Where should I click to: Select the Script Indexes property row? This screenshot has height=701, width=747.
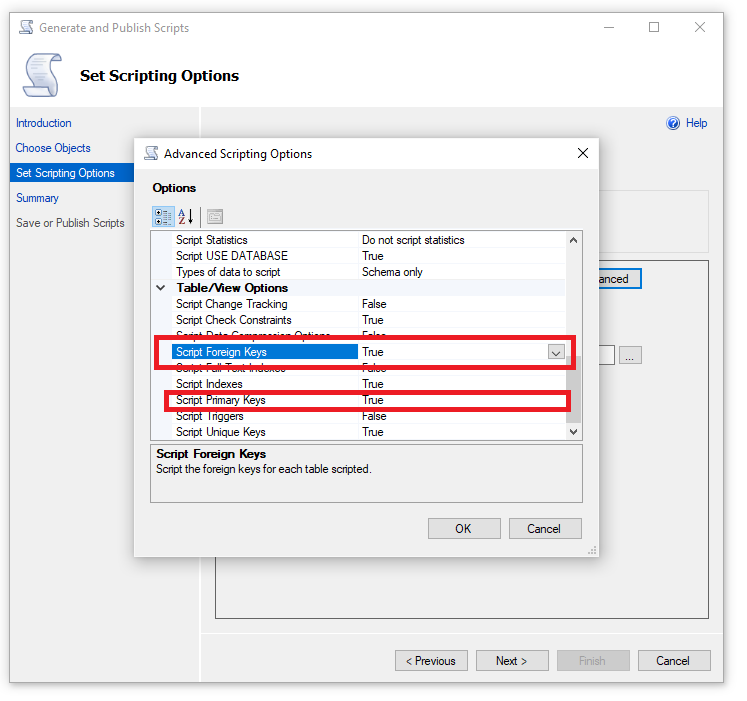[209, 384]
